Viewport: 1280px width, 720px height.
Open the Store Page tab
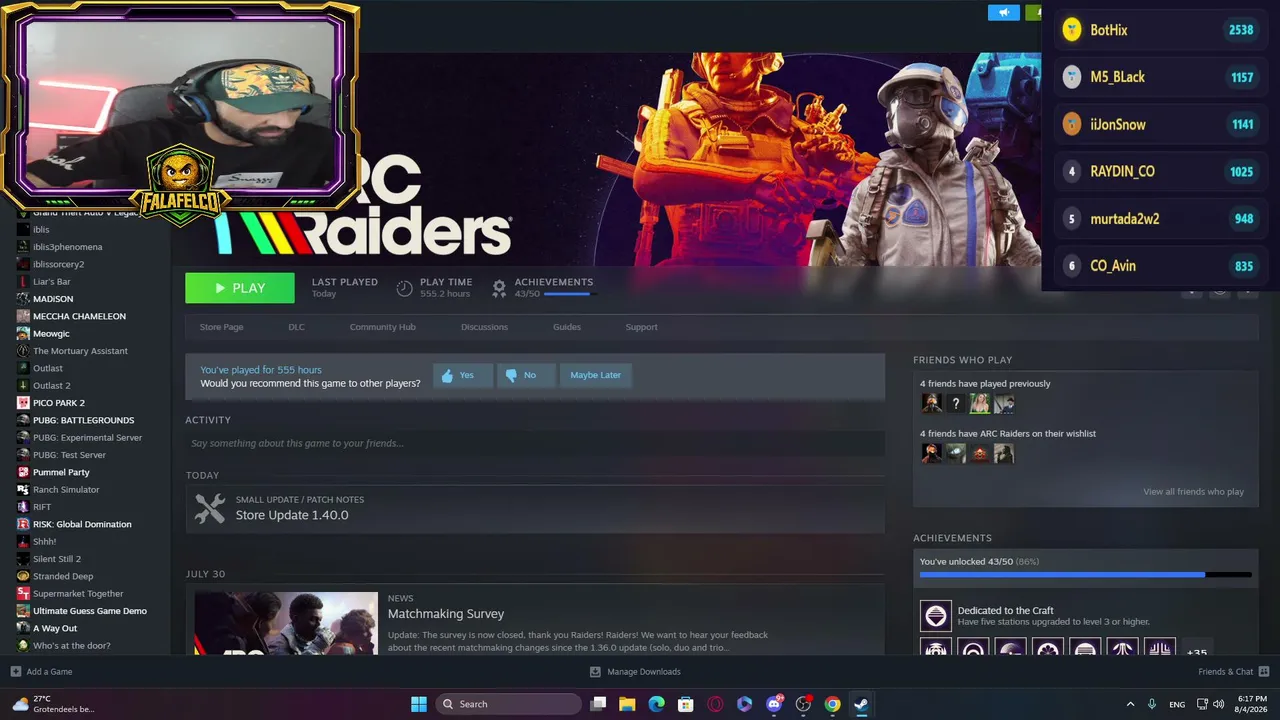click(221, 327)
